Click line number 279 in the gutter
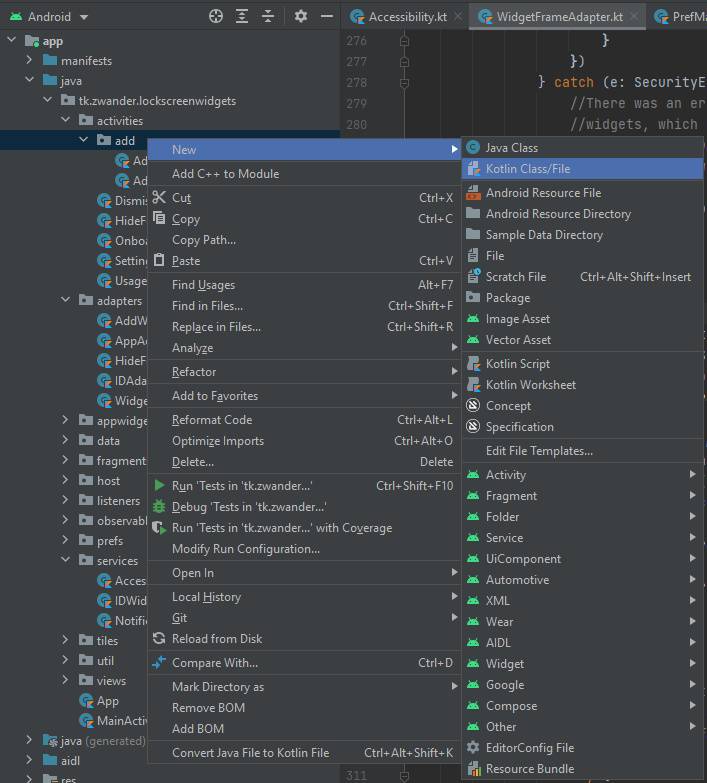Image resolution: width=707 pixels, height=783 pixels. click(356, 103)
